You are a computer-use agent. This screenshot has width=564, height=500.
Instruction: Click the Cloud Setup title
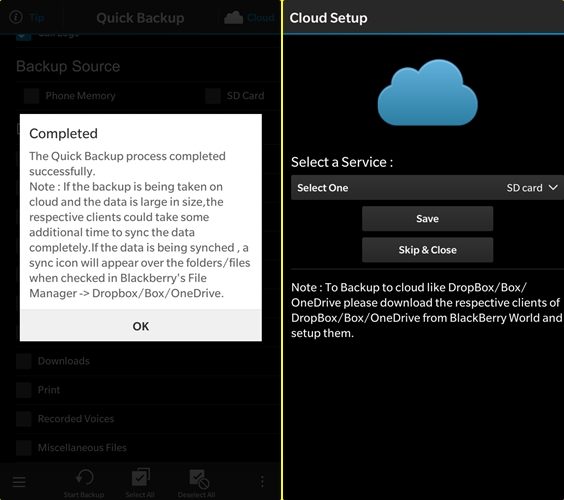(x=328, y=18)
